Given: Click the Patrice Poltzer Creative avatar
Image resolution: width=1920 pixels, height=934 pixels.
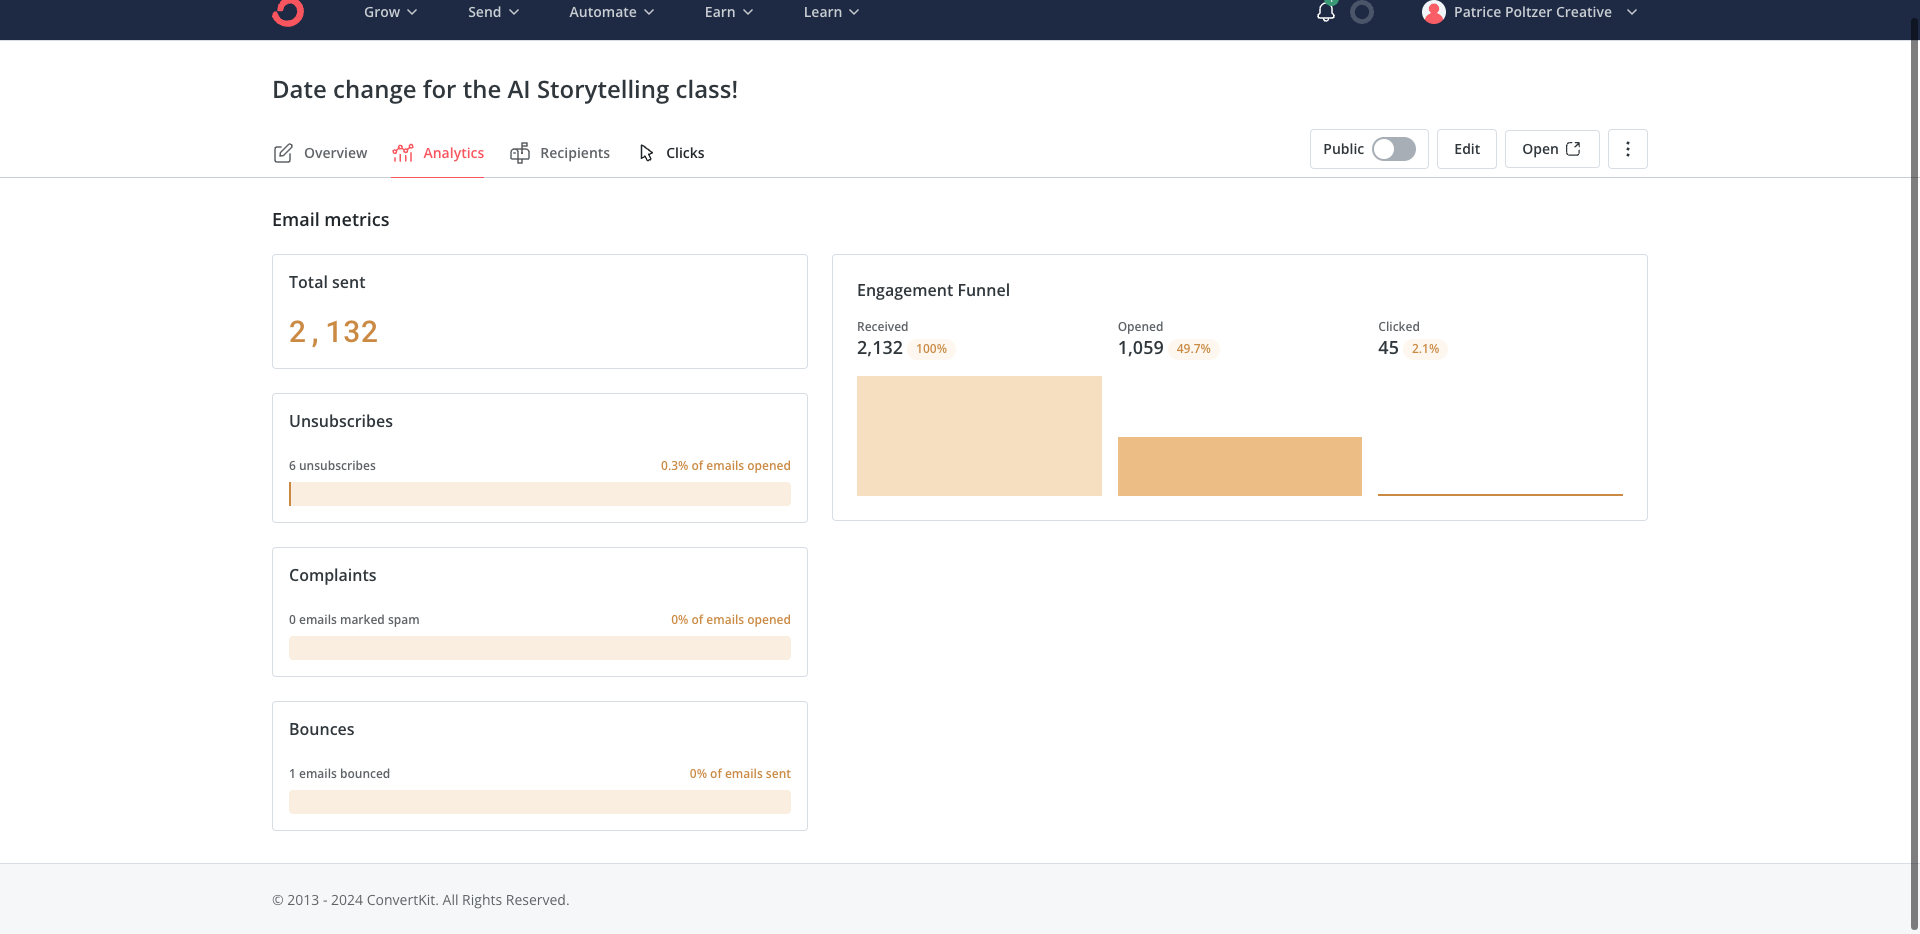Looking at the screenshot, I should pyautogui.click(x=1434, y=12).
